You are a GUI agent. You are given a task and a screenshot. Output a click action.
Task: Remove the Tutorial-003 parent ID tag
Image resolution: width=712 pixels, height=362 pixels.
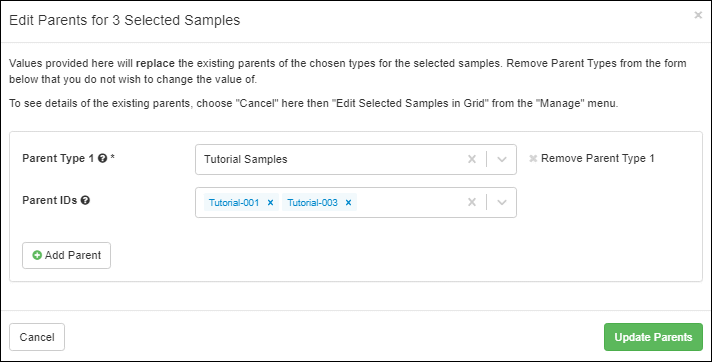tap(348, 203)
